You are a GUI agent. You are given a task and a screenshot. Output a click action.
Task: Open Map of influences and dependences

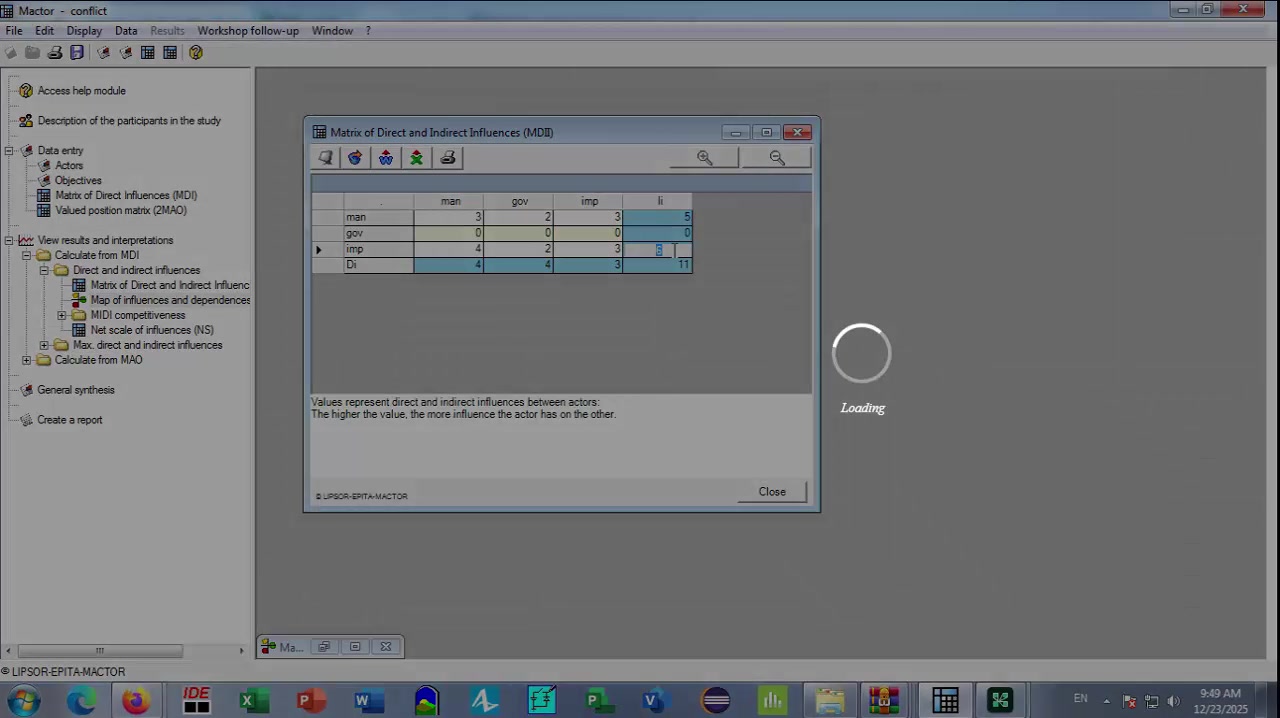point(170,300)
